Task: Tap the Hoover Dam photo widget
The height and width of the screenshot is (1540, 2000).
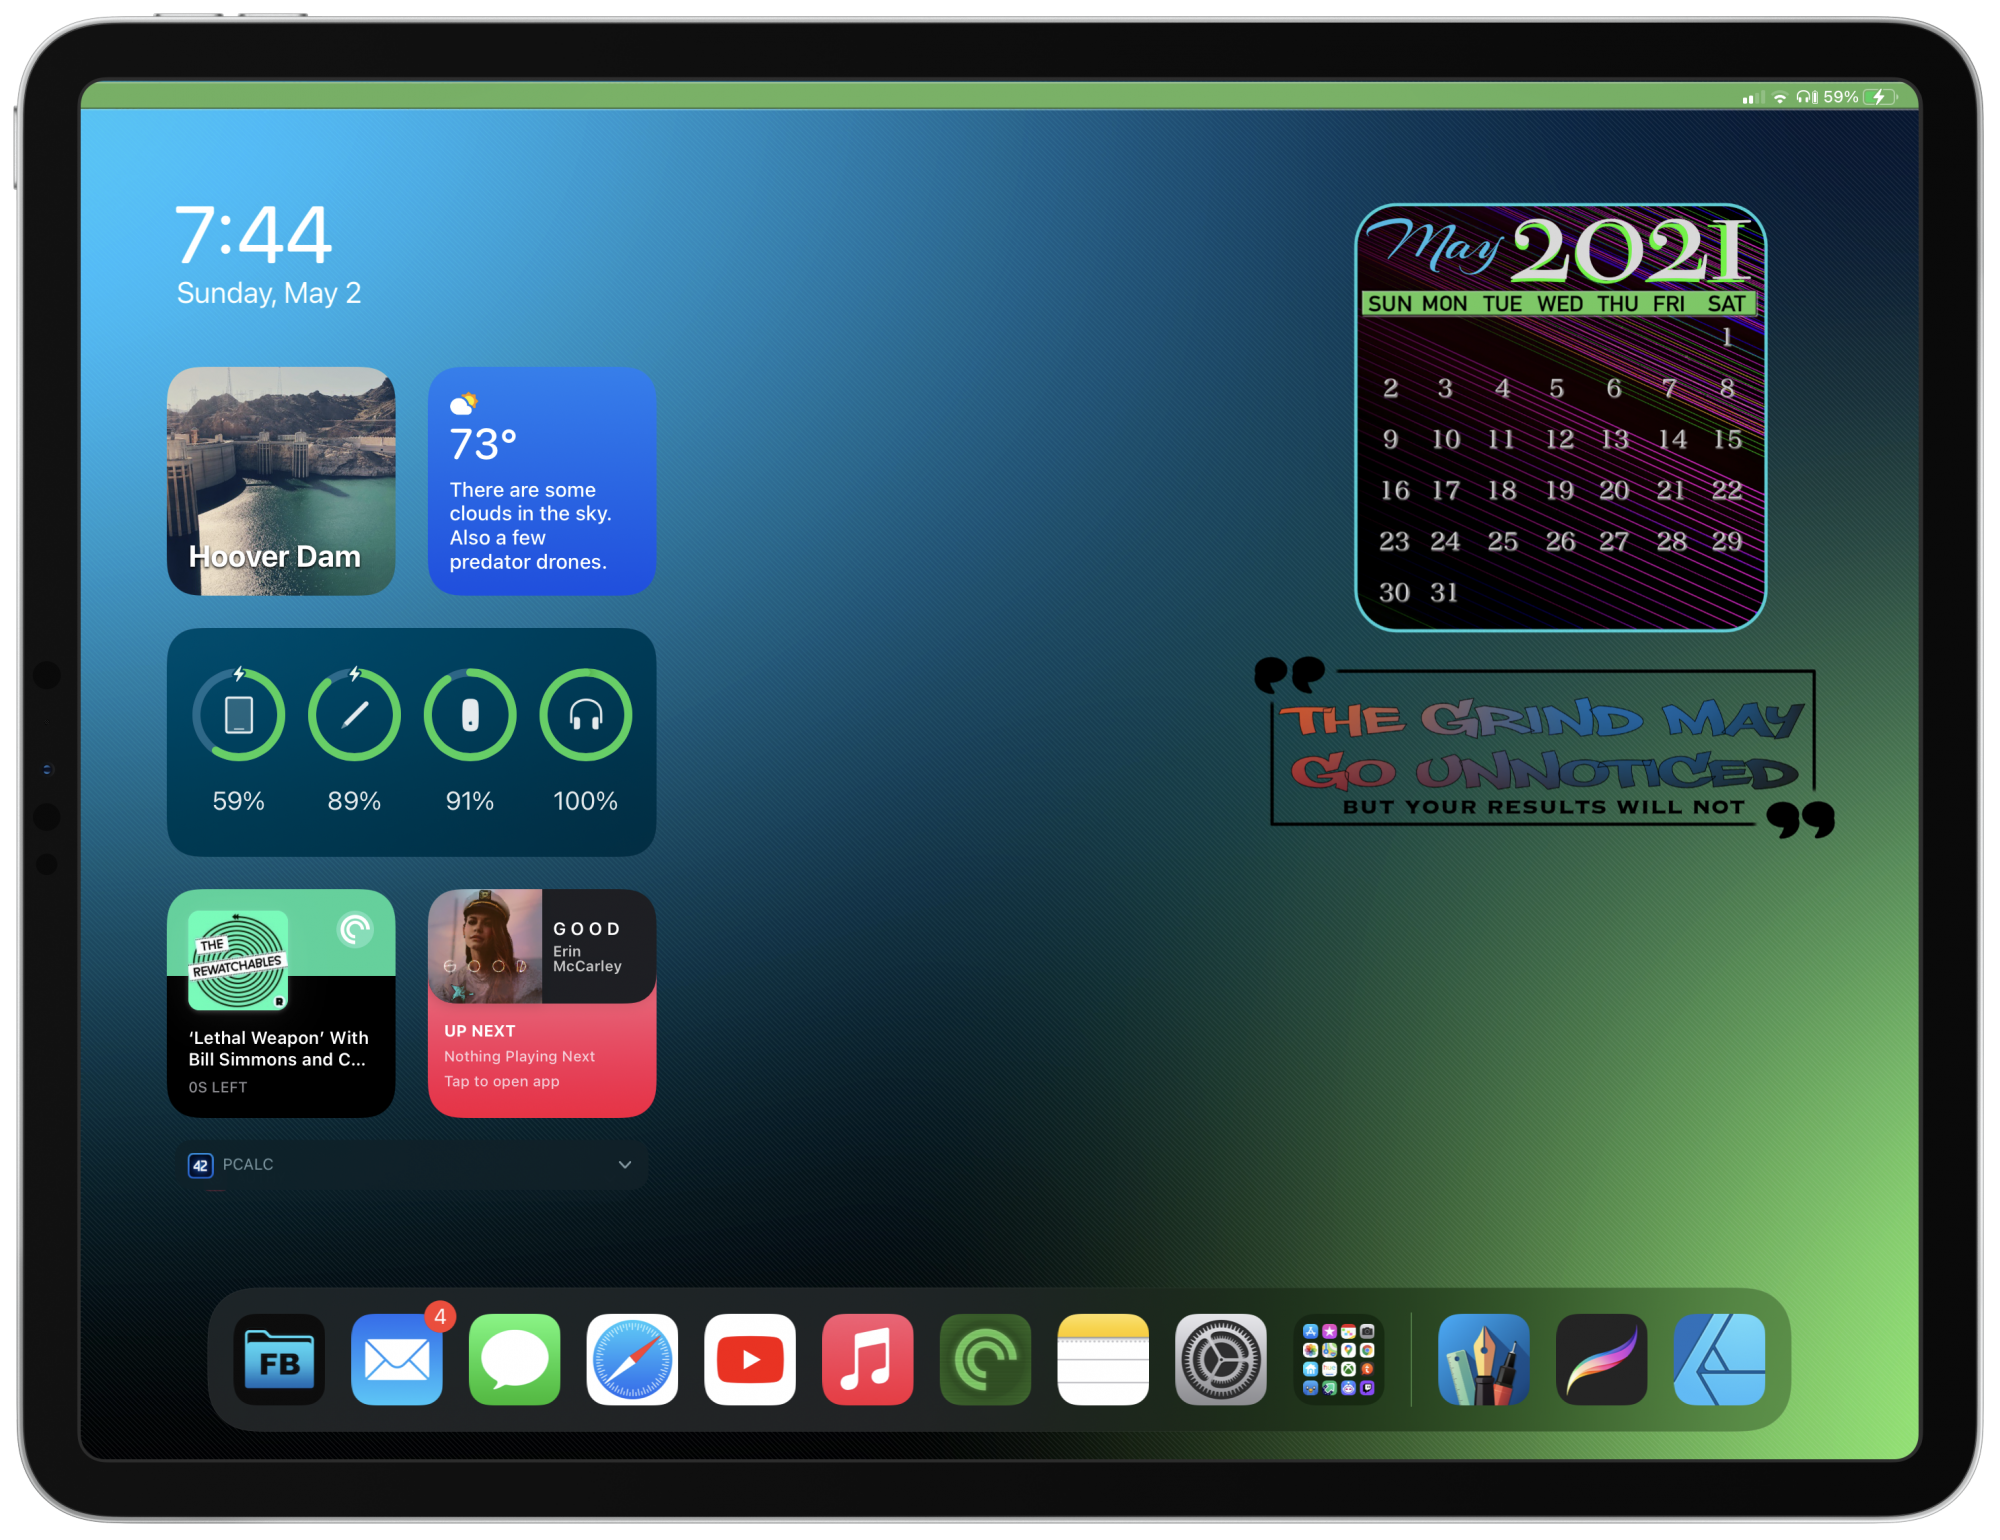Action: click(x=281, y=481)
